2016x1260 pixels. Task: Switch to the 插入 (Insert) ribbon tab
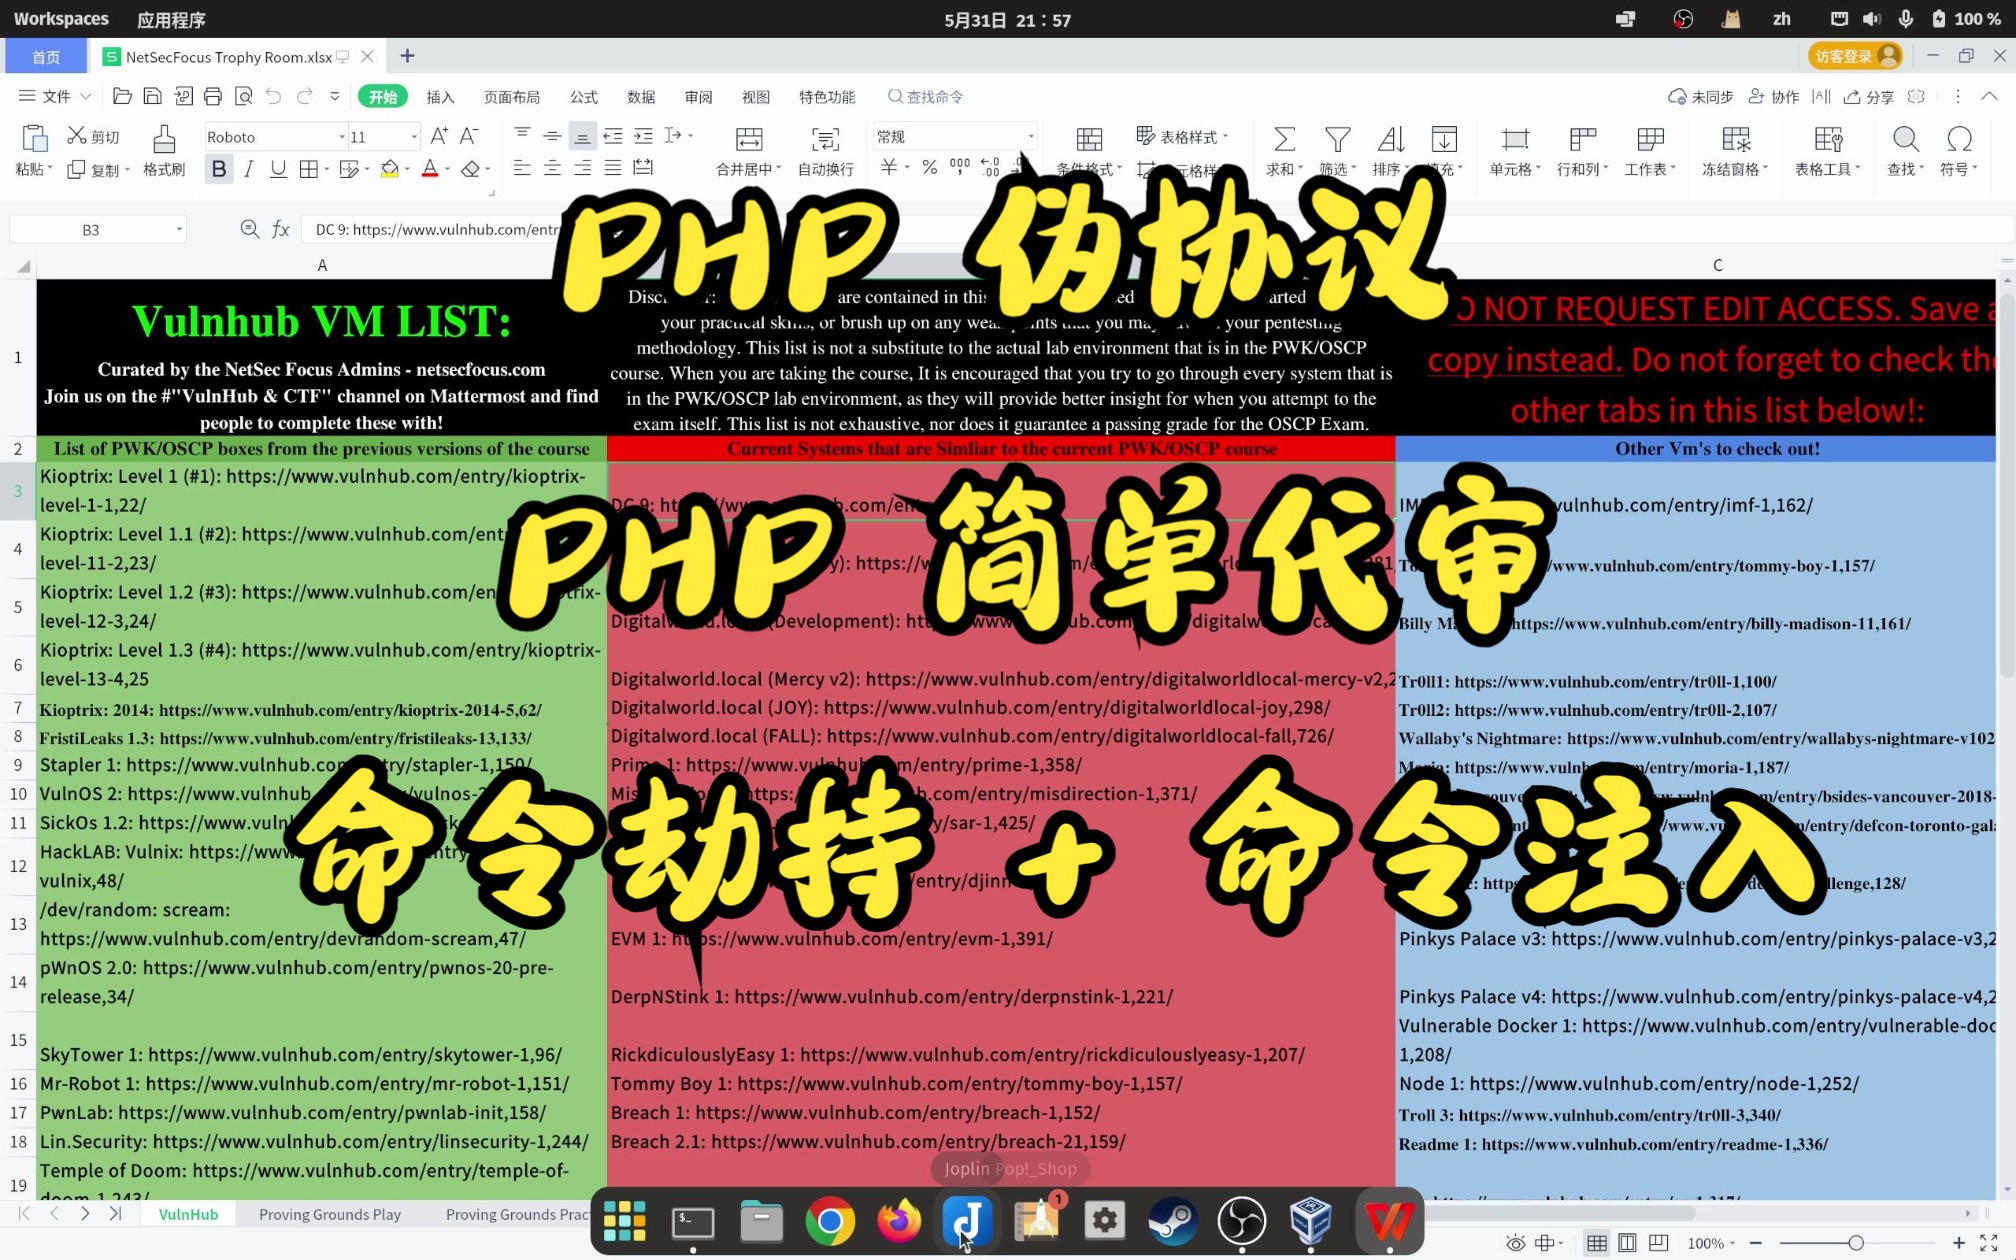[440, 97]
